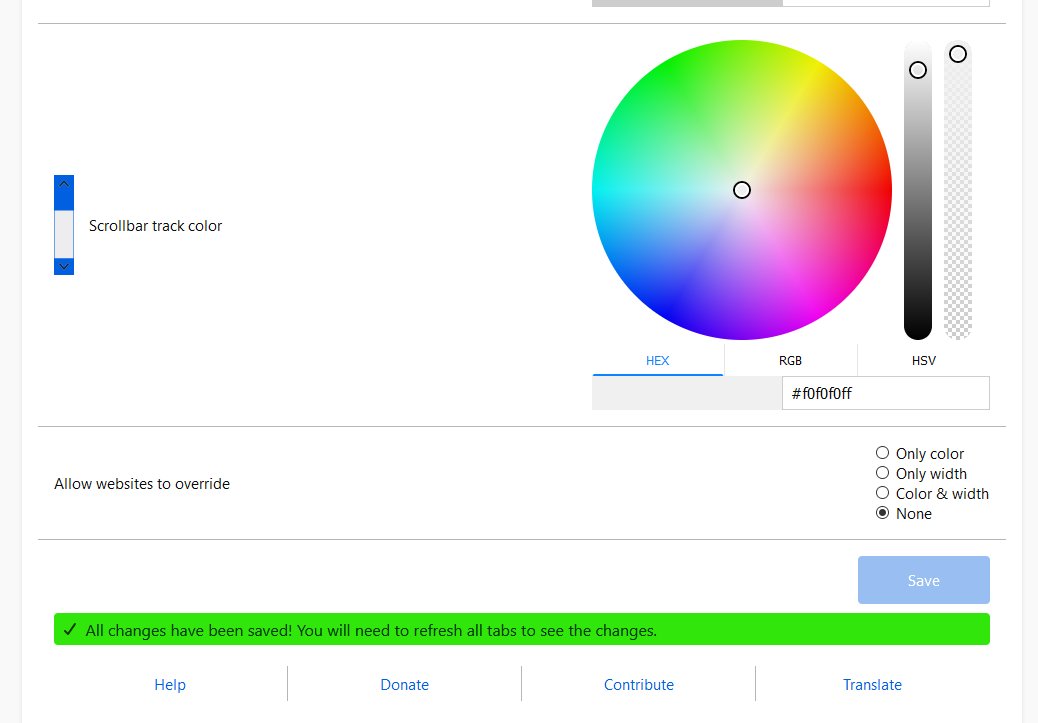Click the 'Scrollbar track color' label
Screen dimensions: 1038x723
(x=156, y=226)
